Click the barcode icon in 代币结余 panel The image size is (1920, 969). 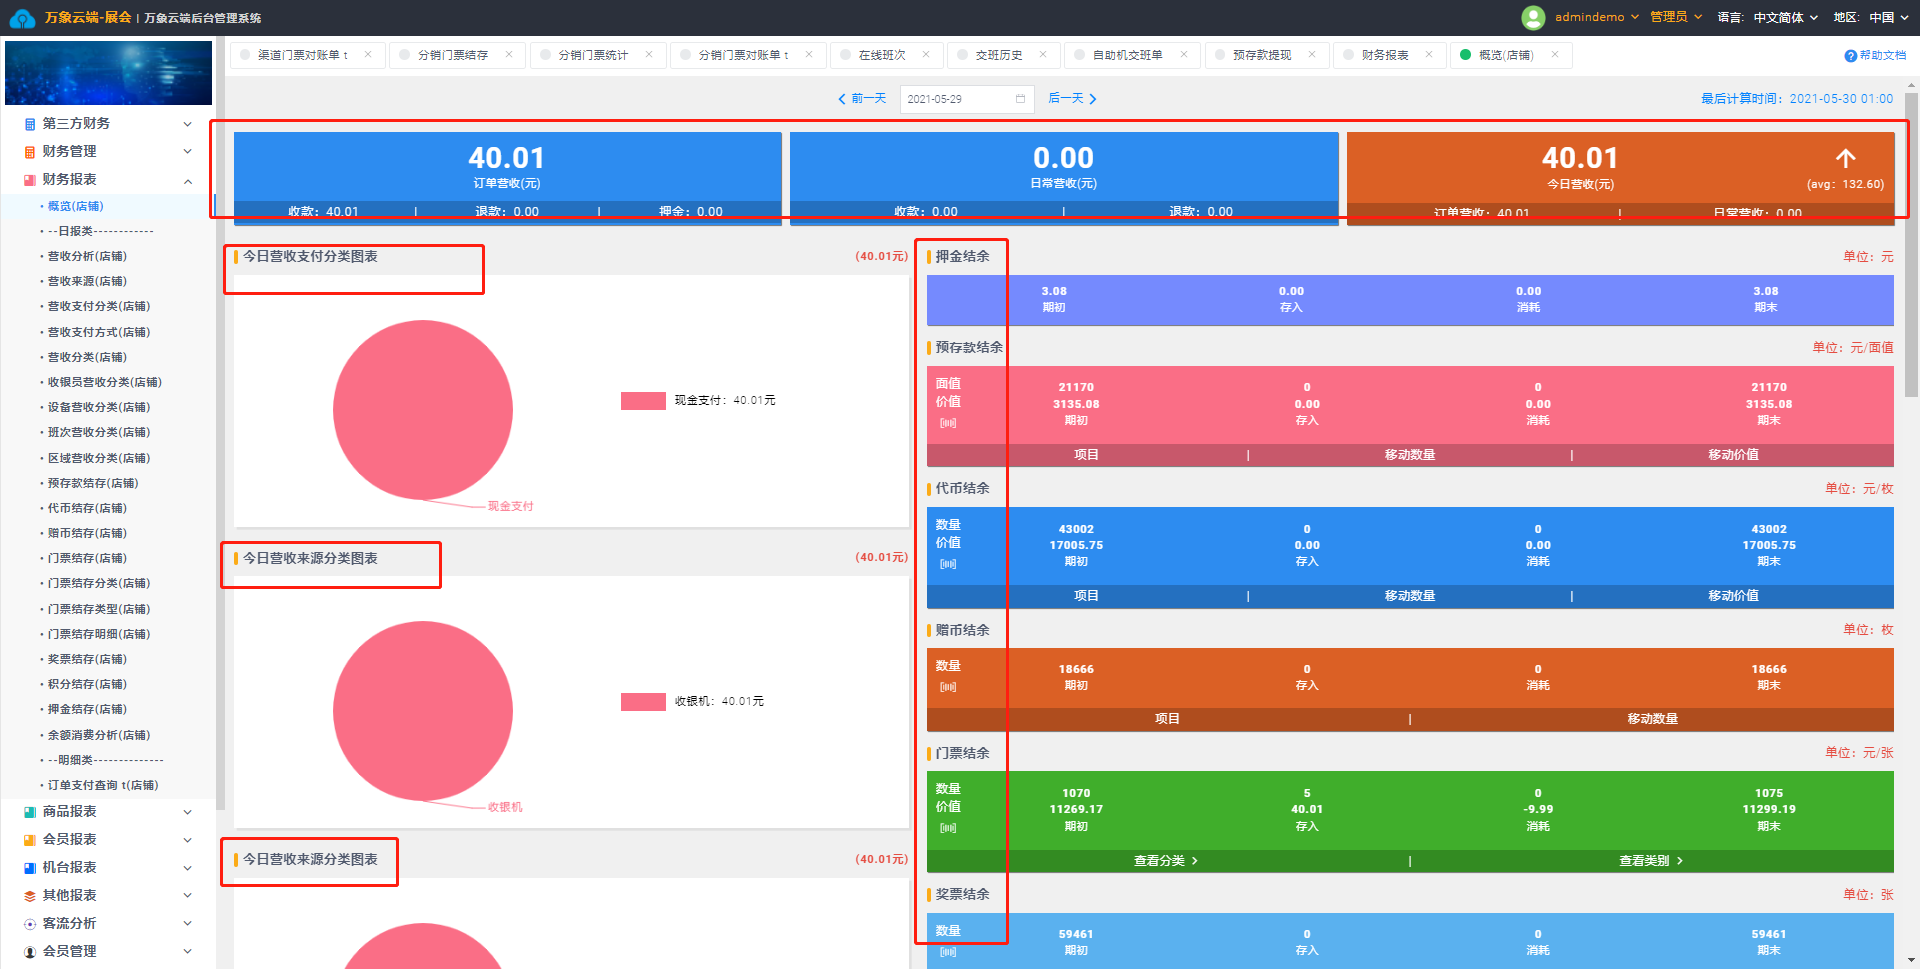(948, 564)
